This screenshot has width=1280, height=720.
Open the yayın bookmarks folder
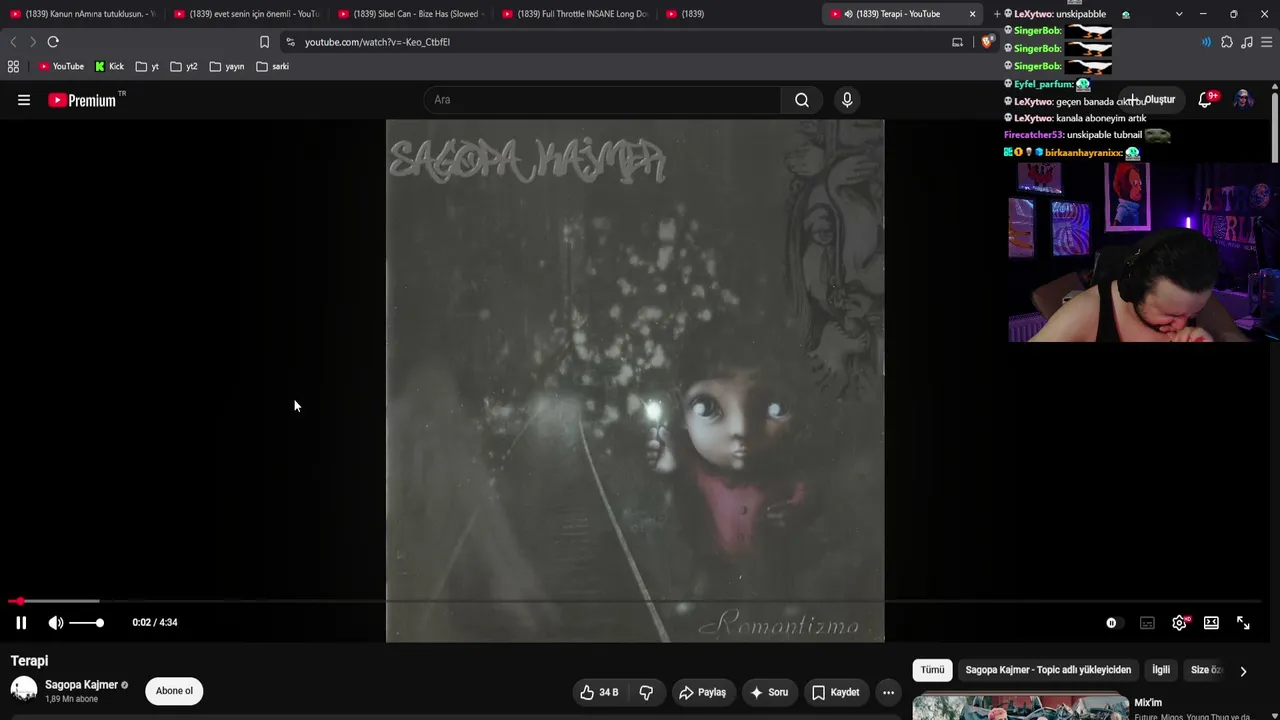[227, 67]
